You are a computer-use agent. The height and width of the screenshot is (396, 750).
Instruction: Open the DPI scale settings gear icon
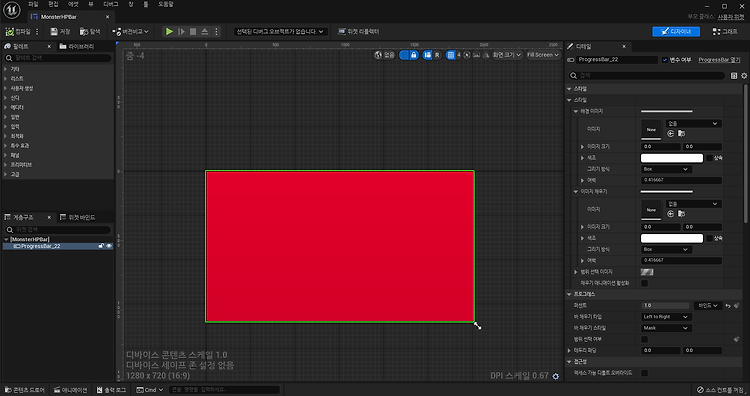[x=555, y=376]
